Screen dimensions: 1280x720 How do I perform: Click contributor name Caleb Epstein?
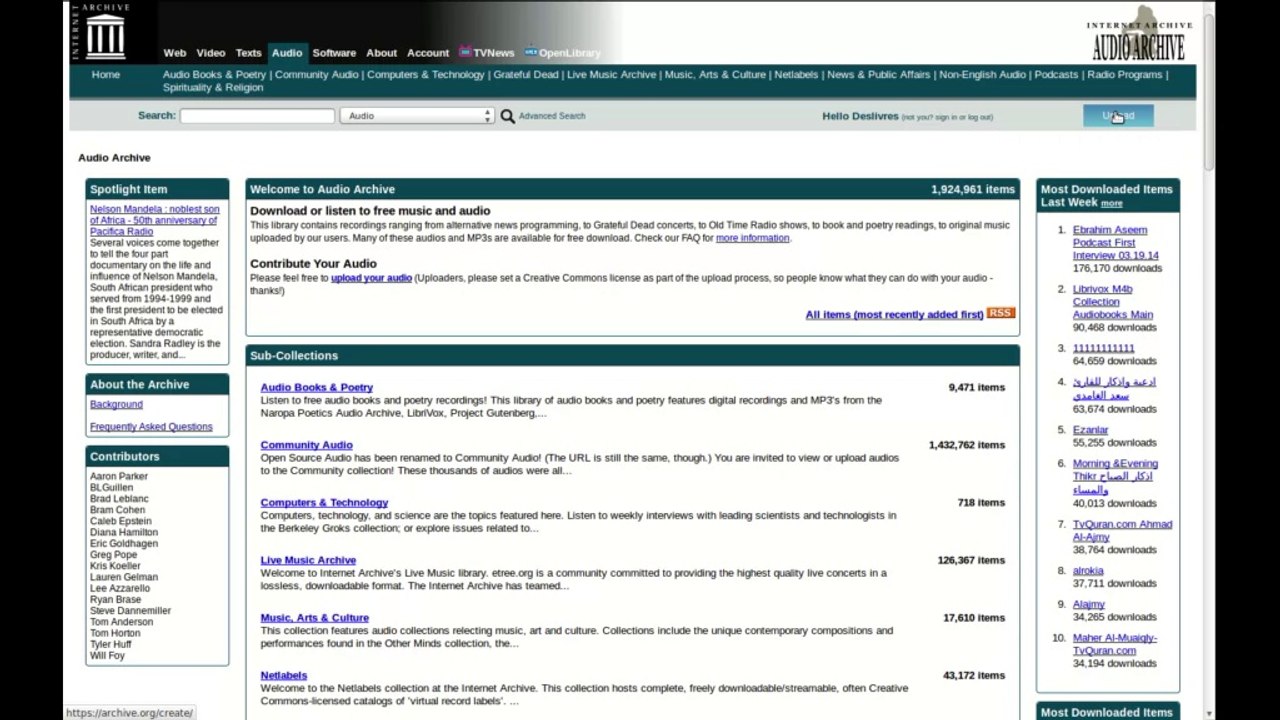(121, 522)
